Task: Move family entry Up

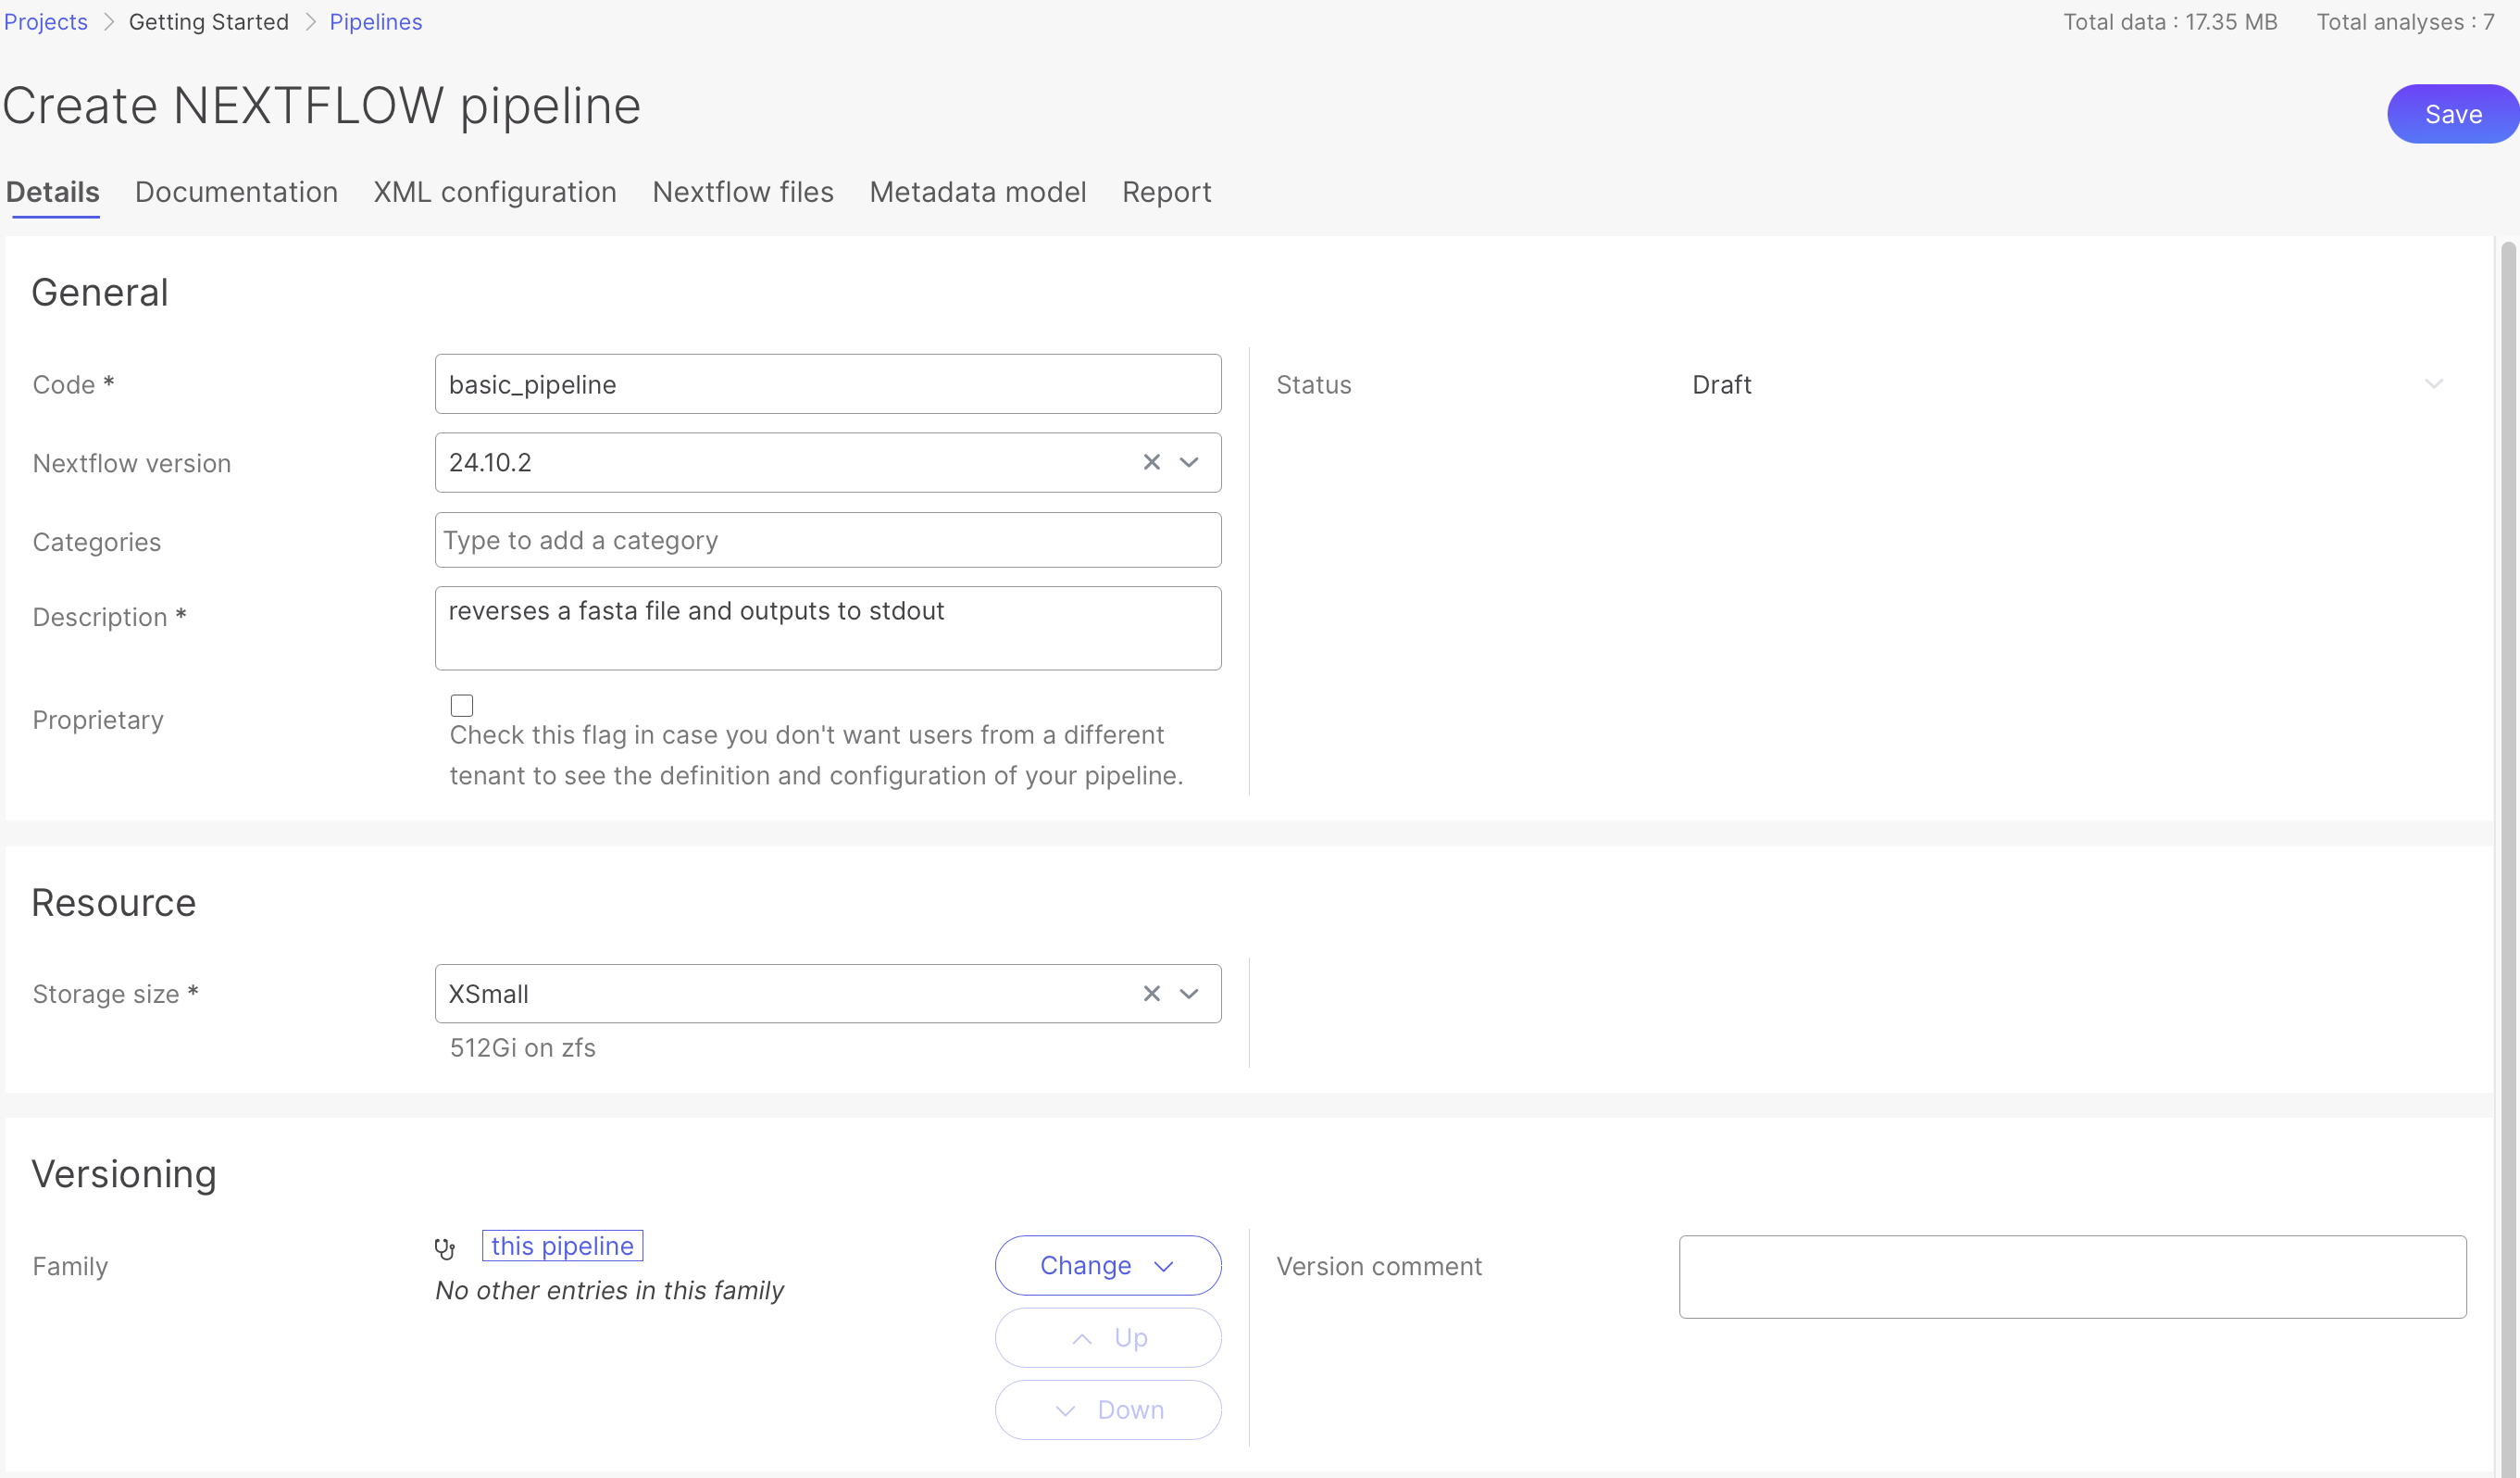Action: (1107, 1337)
